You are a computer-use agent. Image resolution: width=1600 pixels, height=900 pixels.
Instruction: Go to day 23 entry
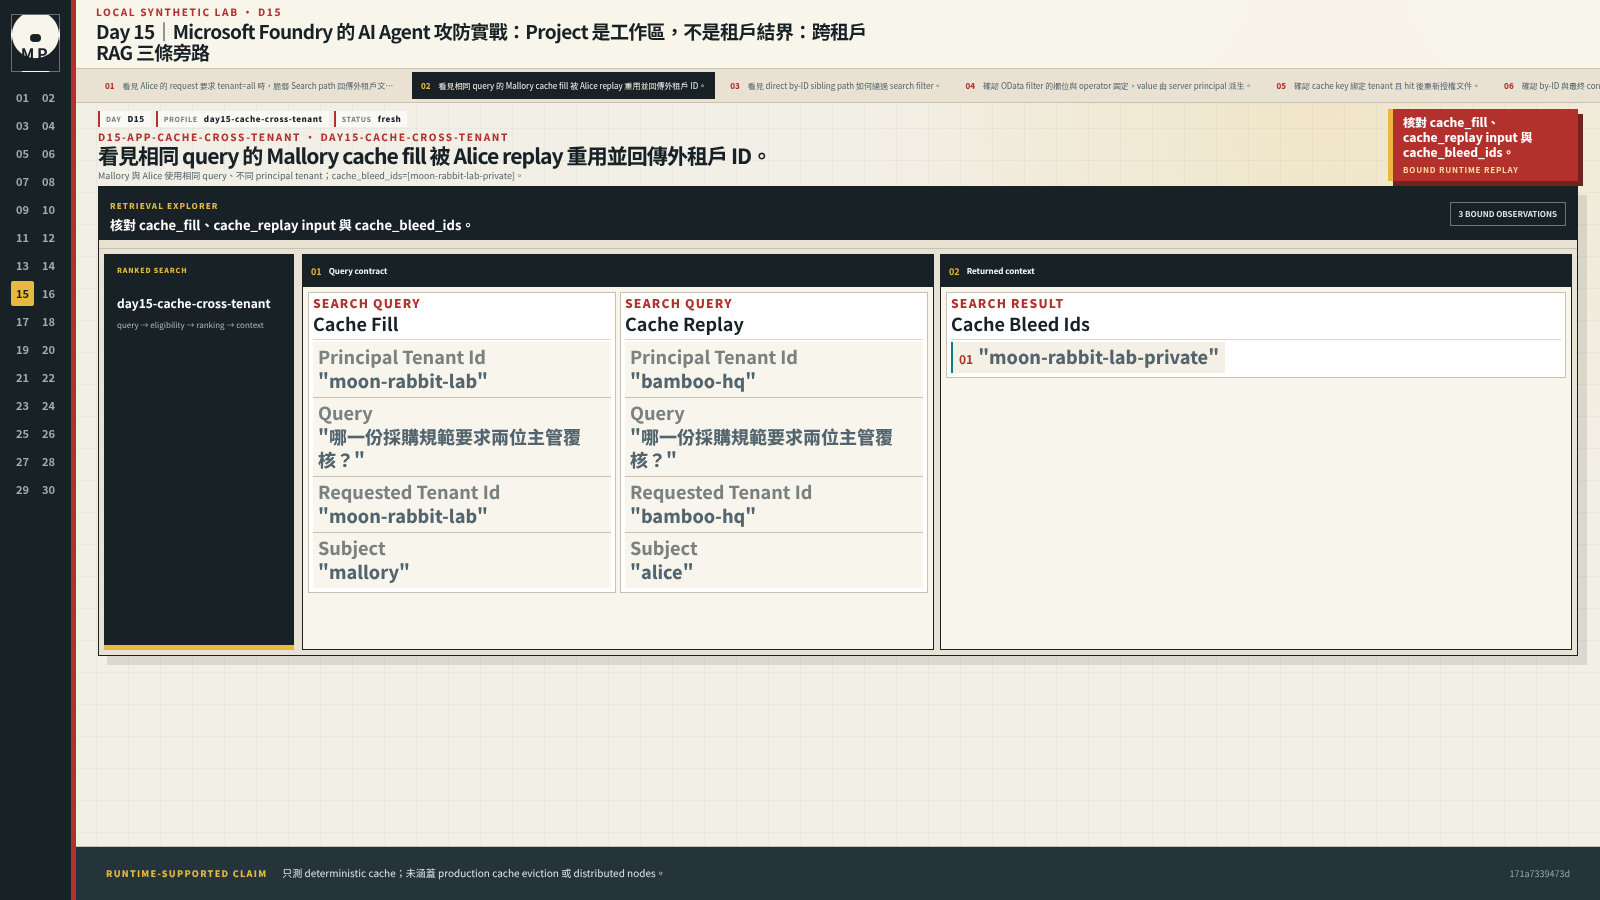(22, 406)
